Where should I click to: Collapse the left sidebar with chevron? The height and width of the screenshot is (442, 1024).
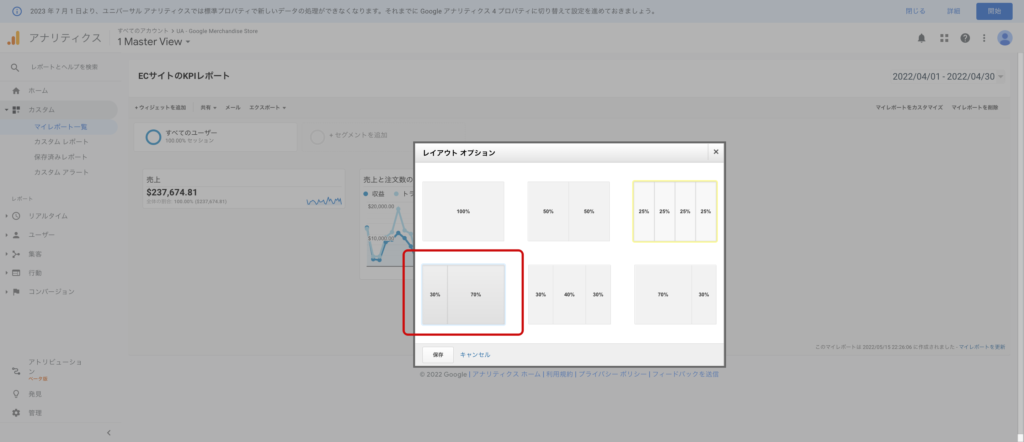[x=108, y=432]
